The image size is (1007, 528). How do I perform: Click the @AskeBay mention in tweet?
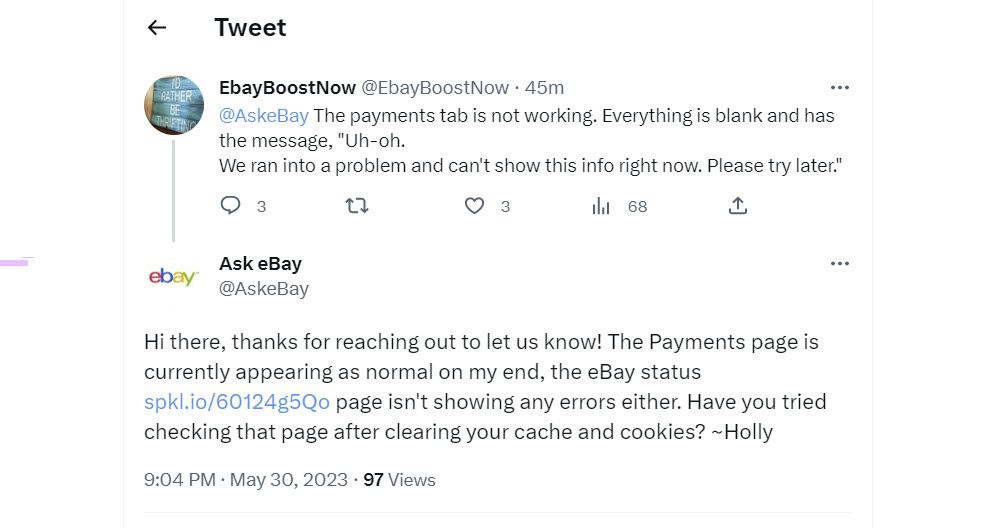point(263,115)
